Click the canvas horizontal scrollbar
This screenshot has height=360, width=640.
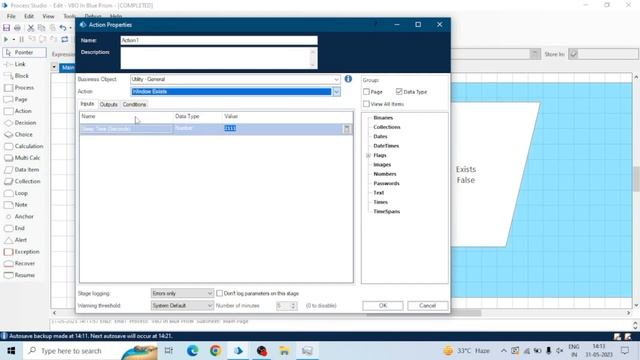(424, 313)
